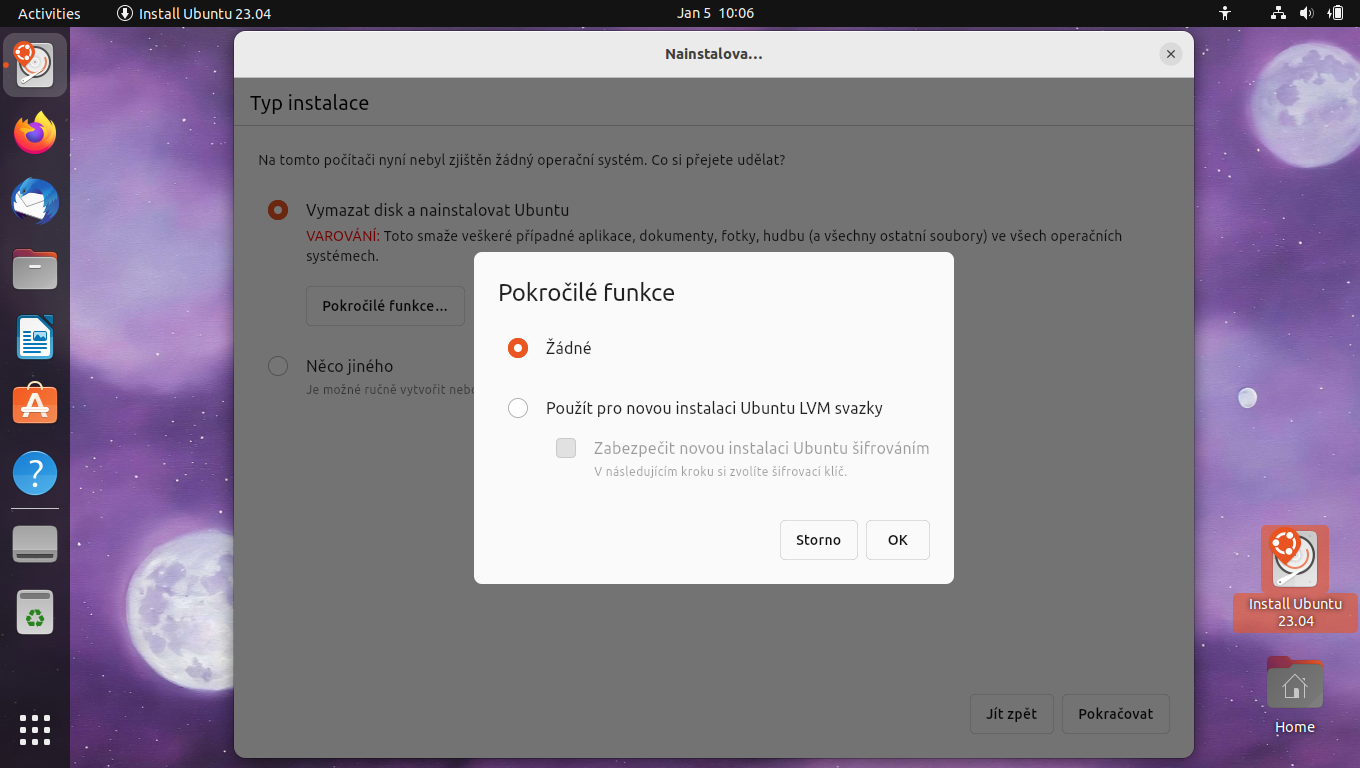Open Ubuntu Software from the dock
This screenshot has height=768, width=1360.
[34, 404]
